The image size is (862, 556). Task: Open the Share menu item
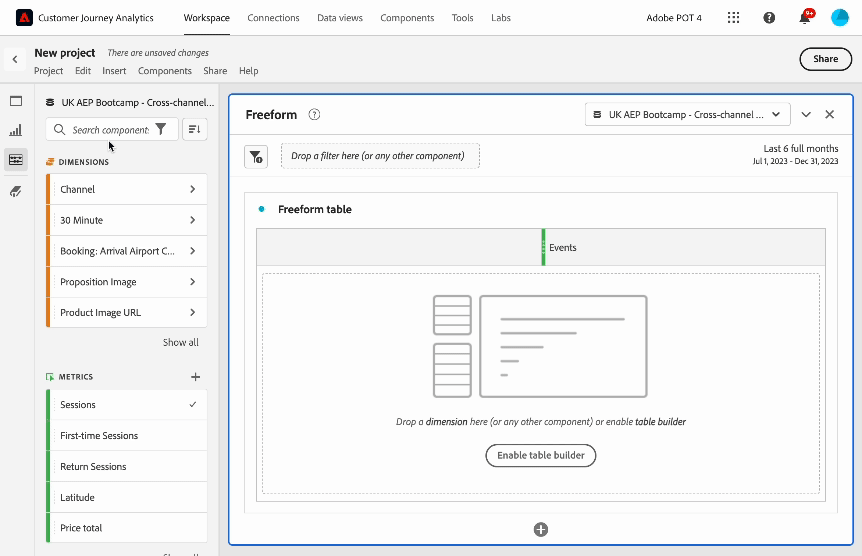[x=215, y=70]
